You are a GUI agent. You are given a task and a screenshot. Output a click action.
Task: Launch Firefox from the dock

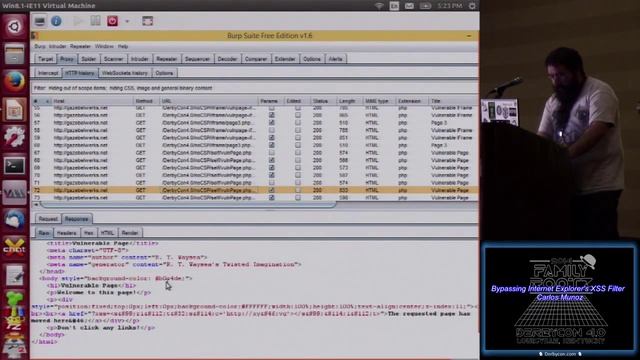[x=14, y=81]
